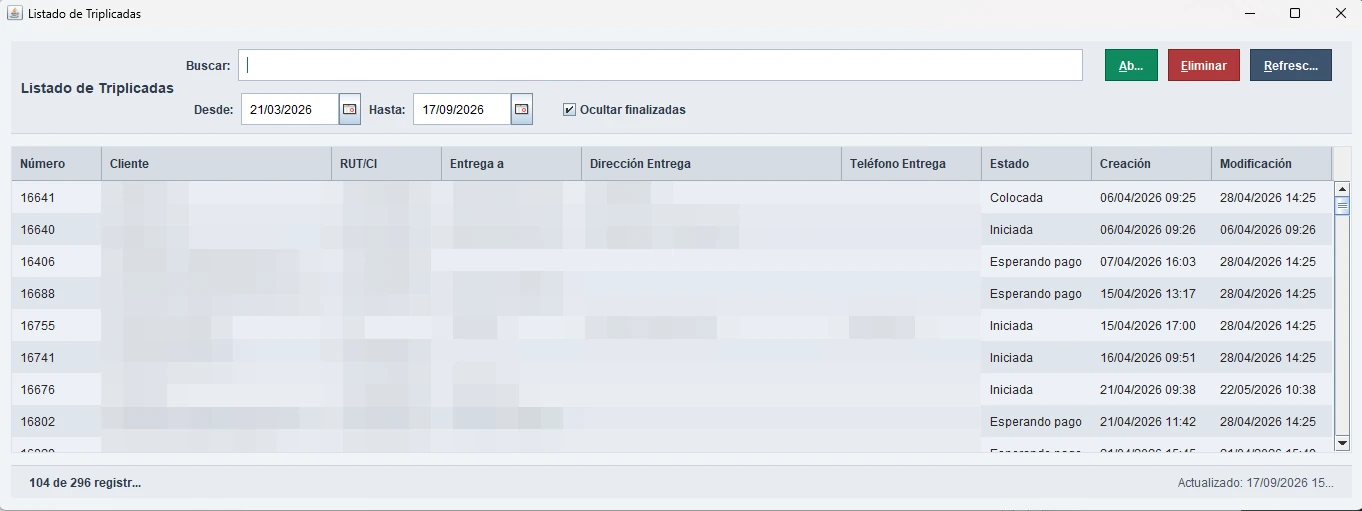Sort by the Cliente column header
Image resolution: width=1362 pixels, height=511 pixels.
pos(216,164)
